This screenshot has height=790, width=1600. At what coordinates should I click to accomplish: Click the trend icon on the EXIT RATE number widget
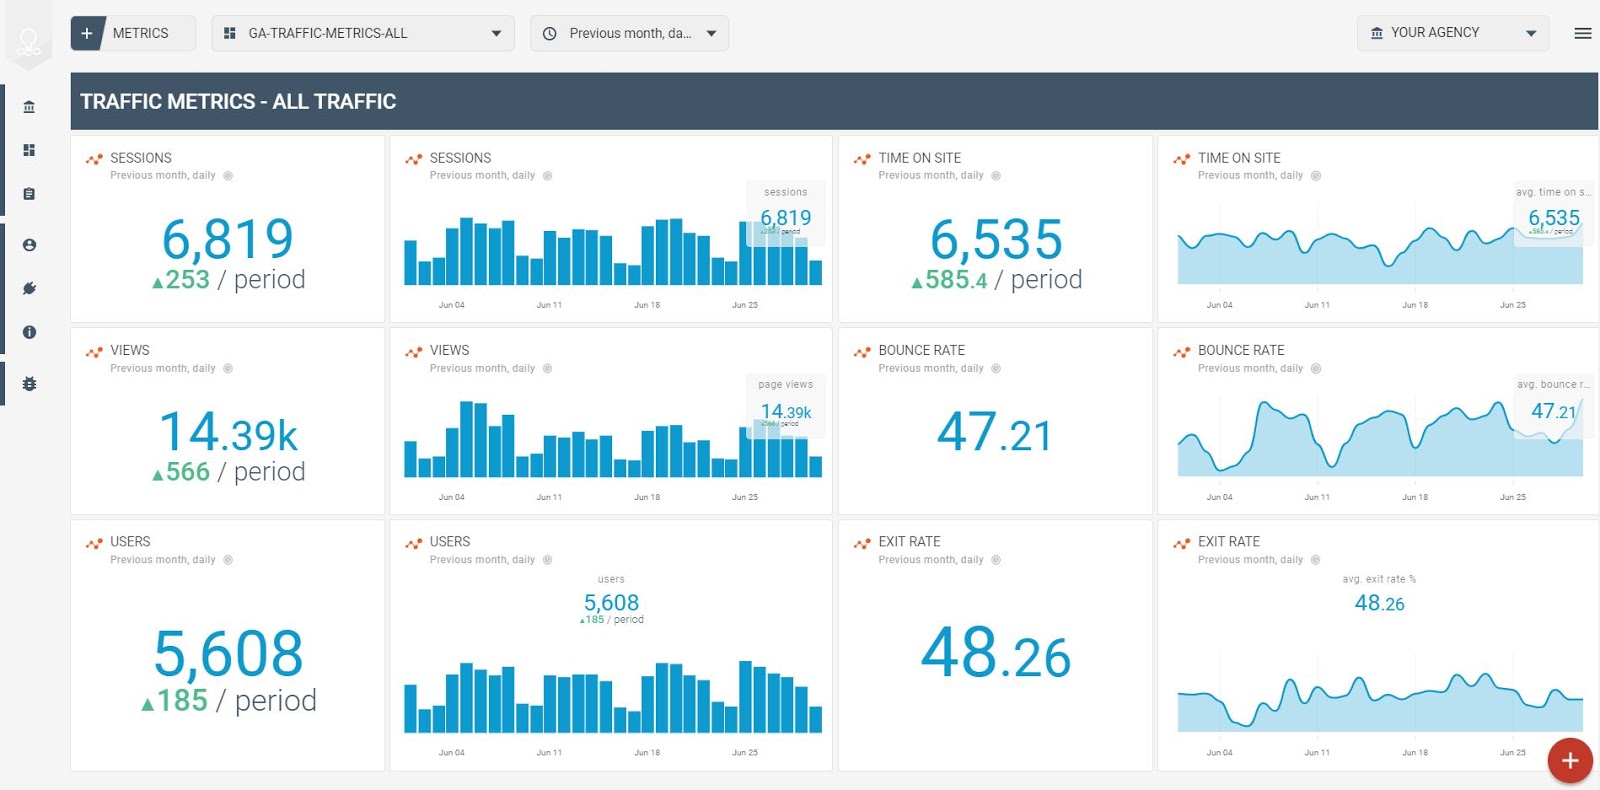click(862, 543)
